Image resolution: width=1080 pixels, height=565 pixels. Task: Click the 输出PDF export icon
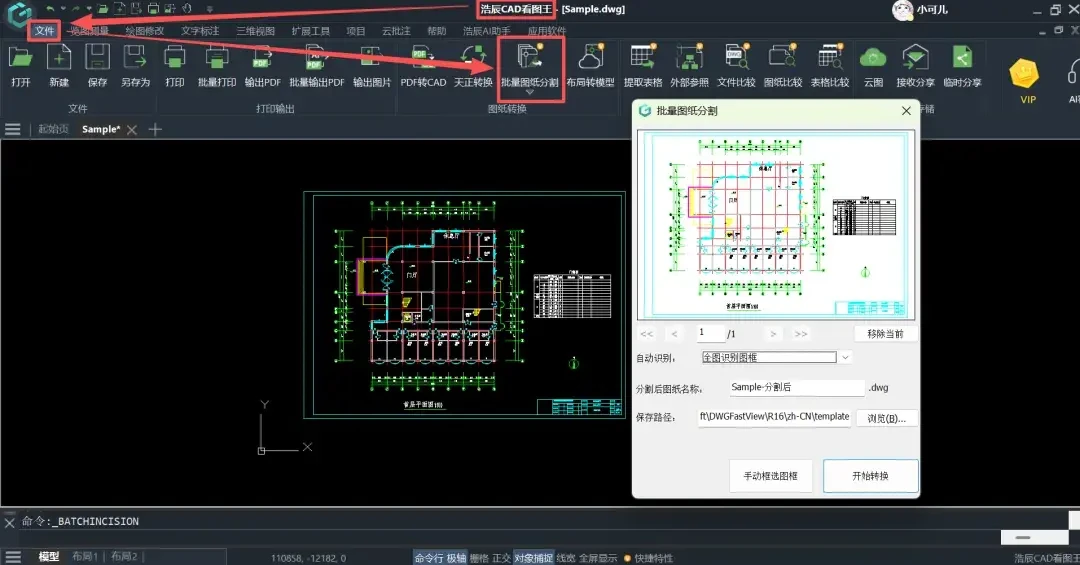pos(262,58)
